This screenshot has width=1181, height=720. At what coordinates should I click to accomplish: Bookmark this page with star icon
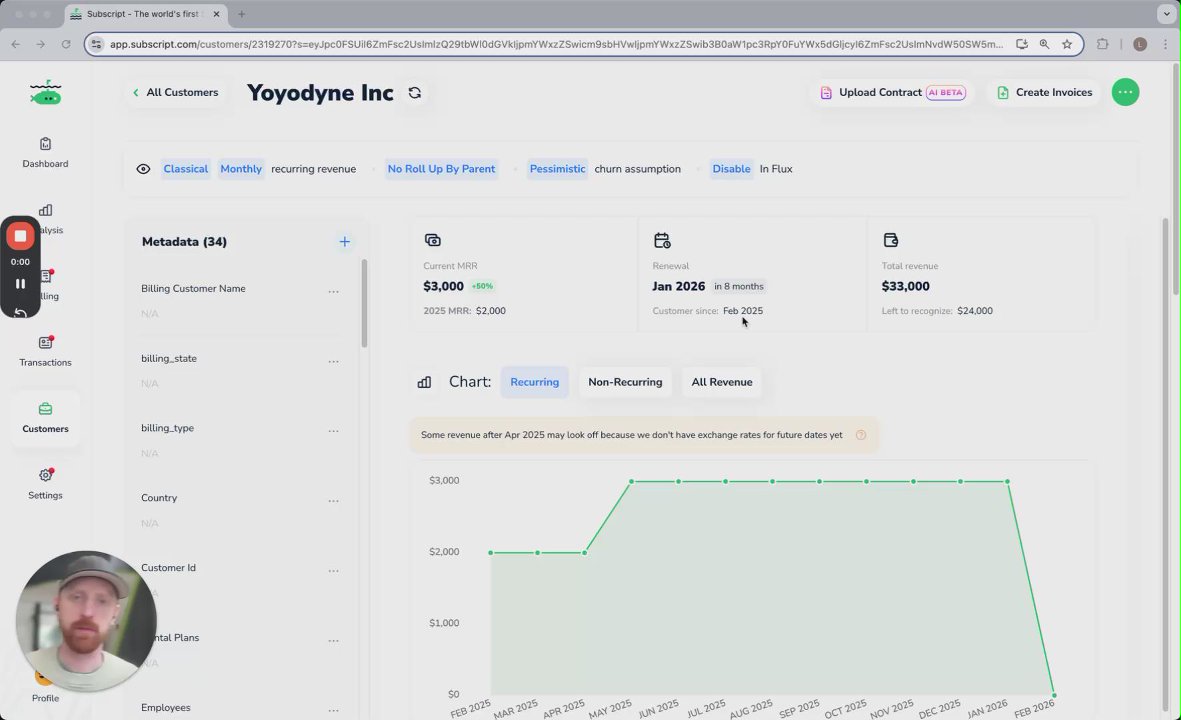pyautogui.click(x=1067, y=44)
